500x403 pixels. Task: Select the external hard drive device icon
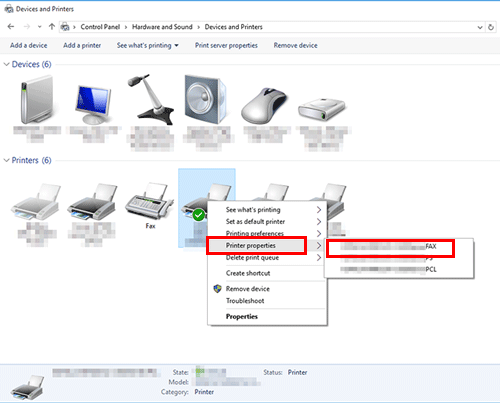pyautogui.click(x=322, y=109)
